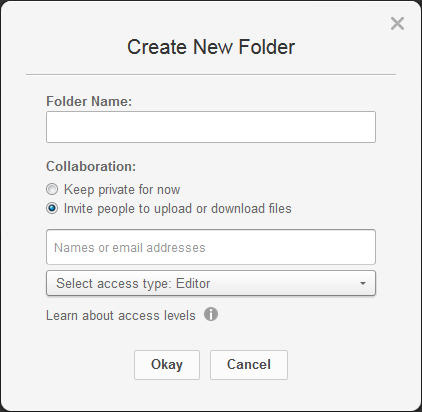The image size is (422, 412).
Task: Open the Learn about access levels link
Action: (x=121, y=315)
